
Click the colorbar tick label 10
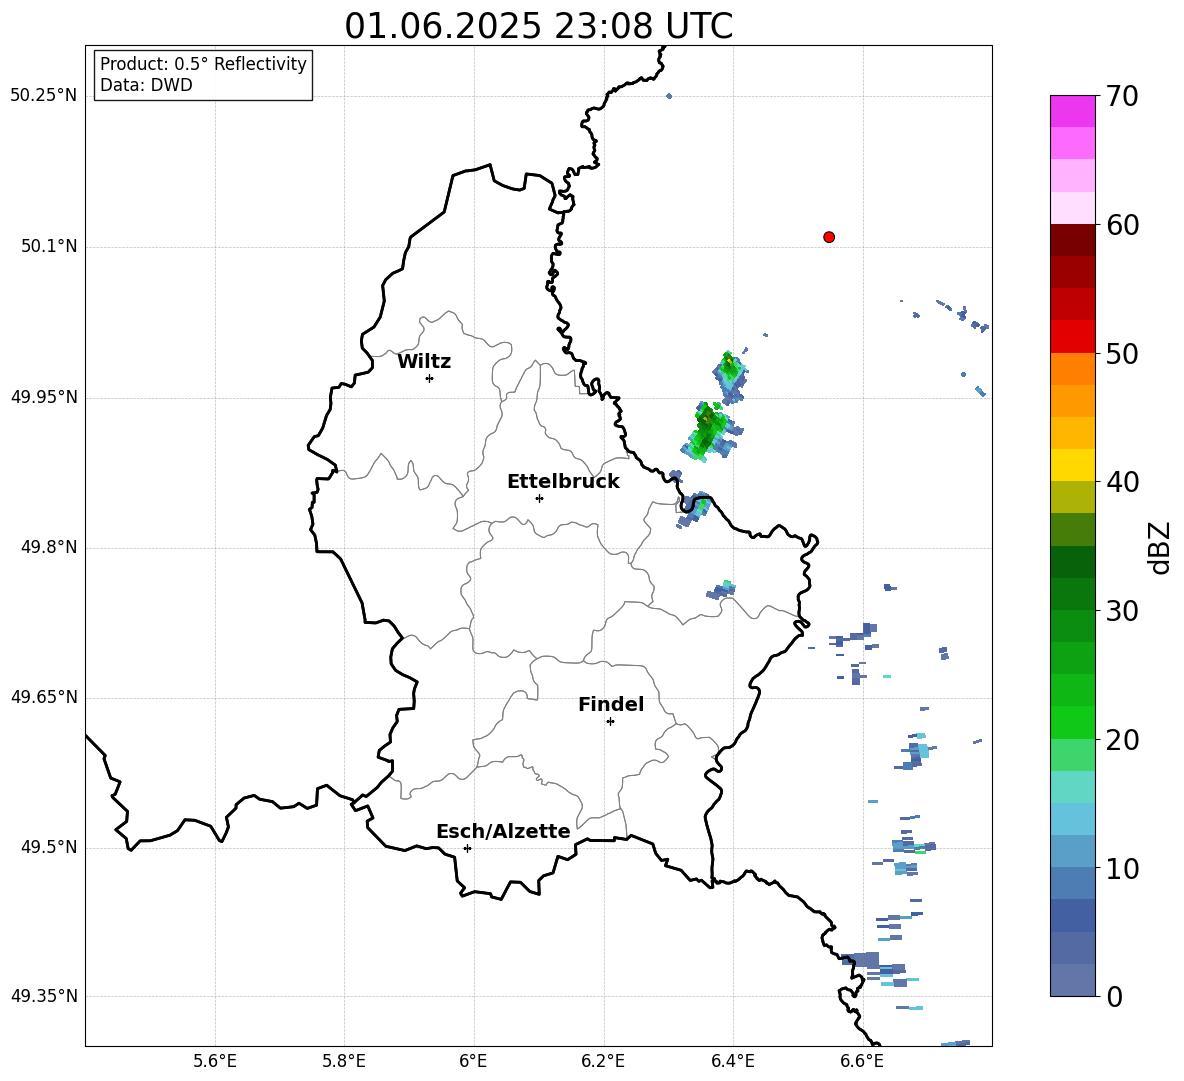tap(1122, 868)
